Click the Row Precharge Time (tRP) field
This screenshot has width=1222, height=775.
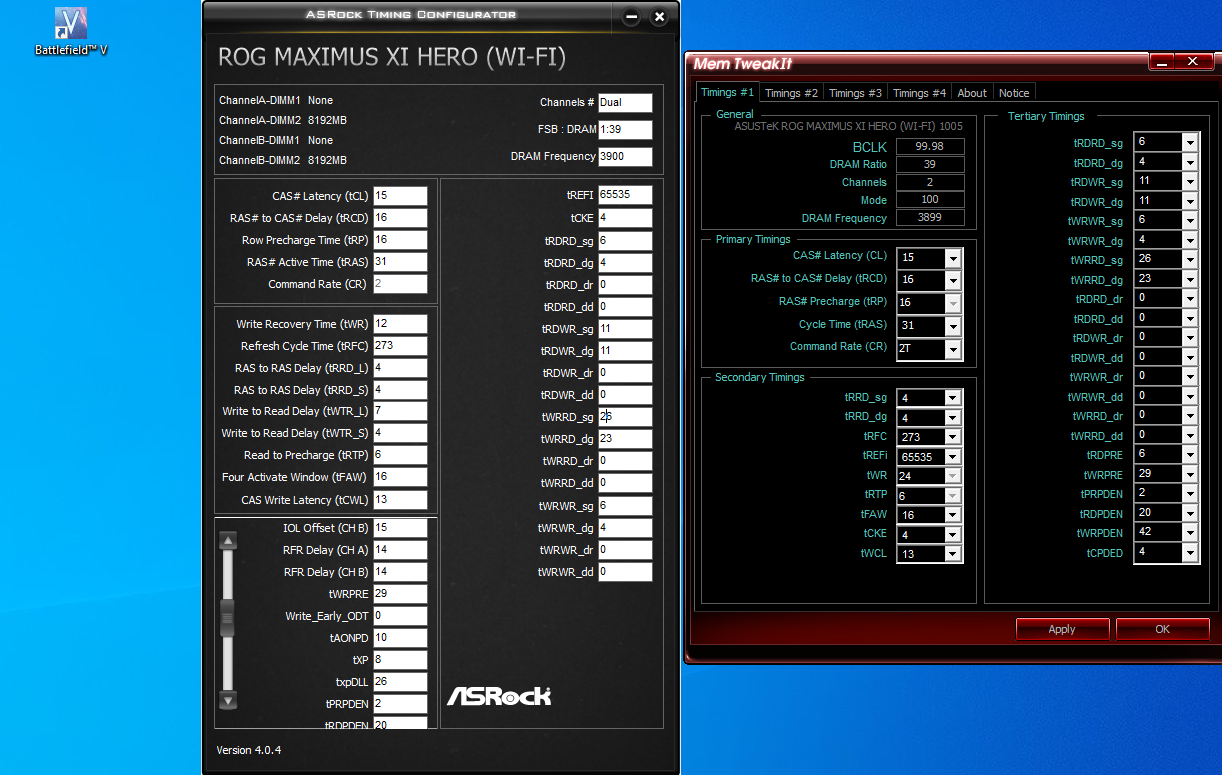coord(400,240)
